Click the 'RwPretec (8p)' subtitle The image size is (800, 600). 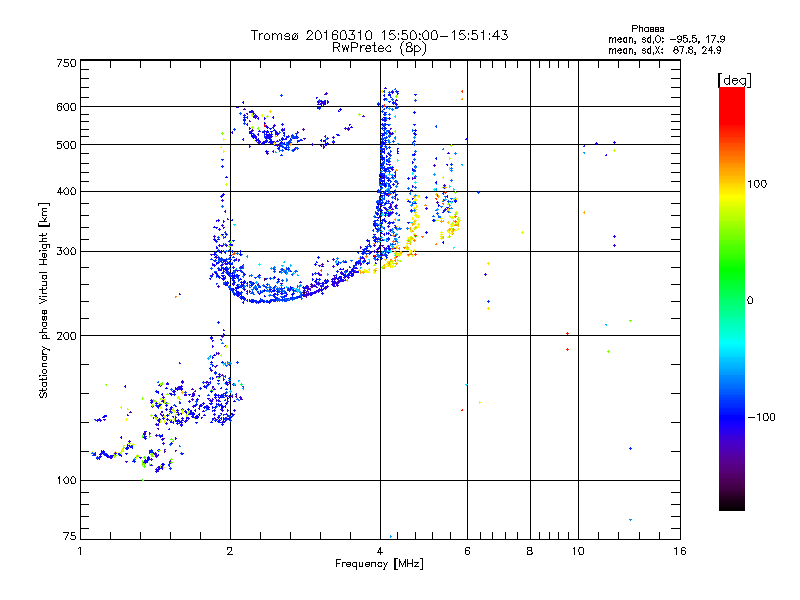pos(379,48)
